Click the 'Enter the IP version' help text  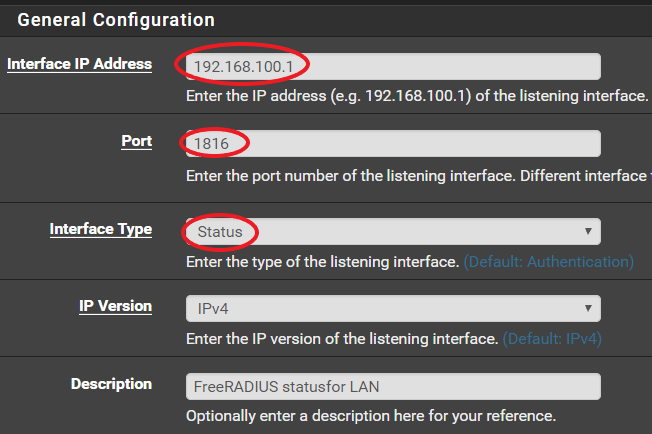(342, 339)
